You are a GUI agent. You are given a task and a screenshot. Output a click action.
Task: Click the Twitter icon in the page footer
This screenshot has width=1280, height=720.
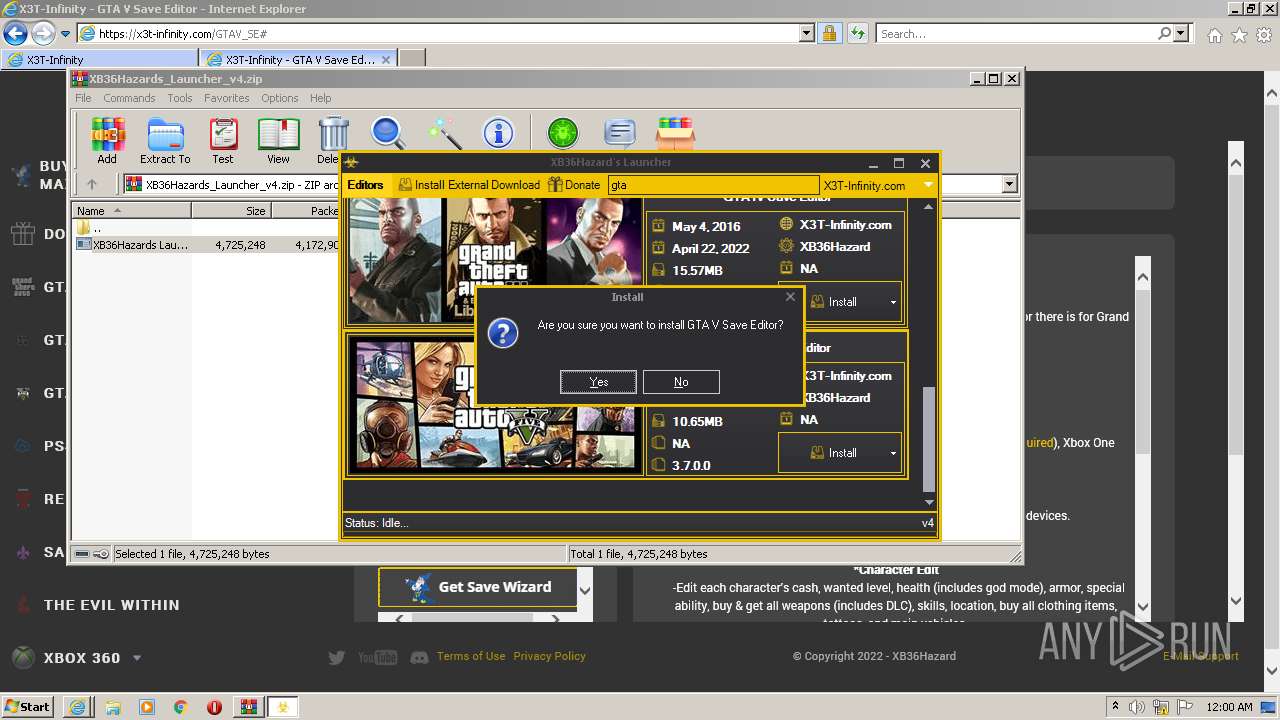click(337, 657)
